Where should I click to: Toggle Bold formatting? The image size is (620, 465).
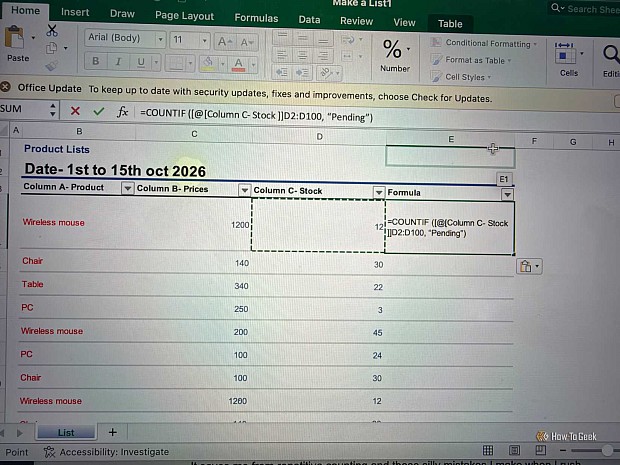pos(95,61)
